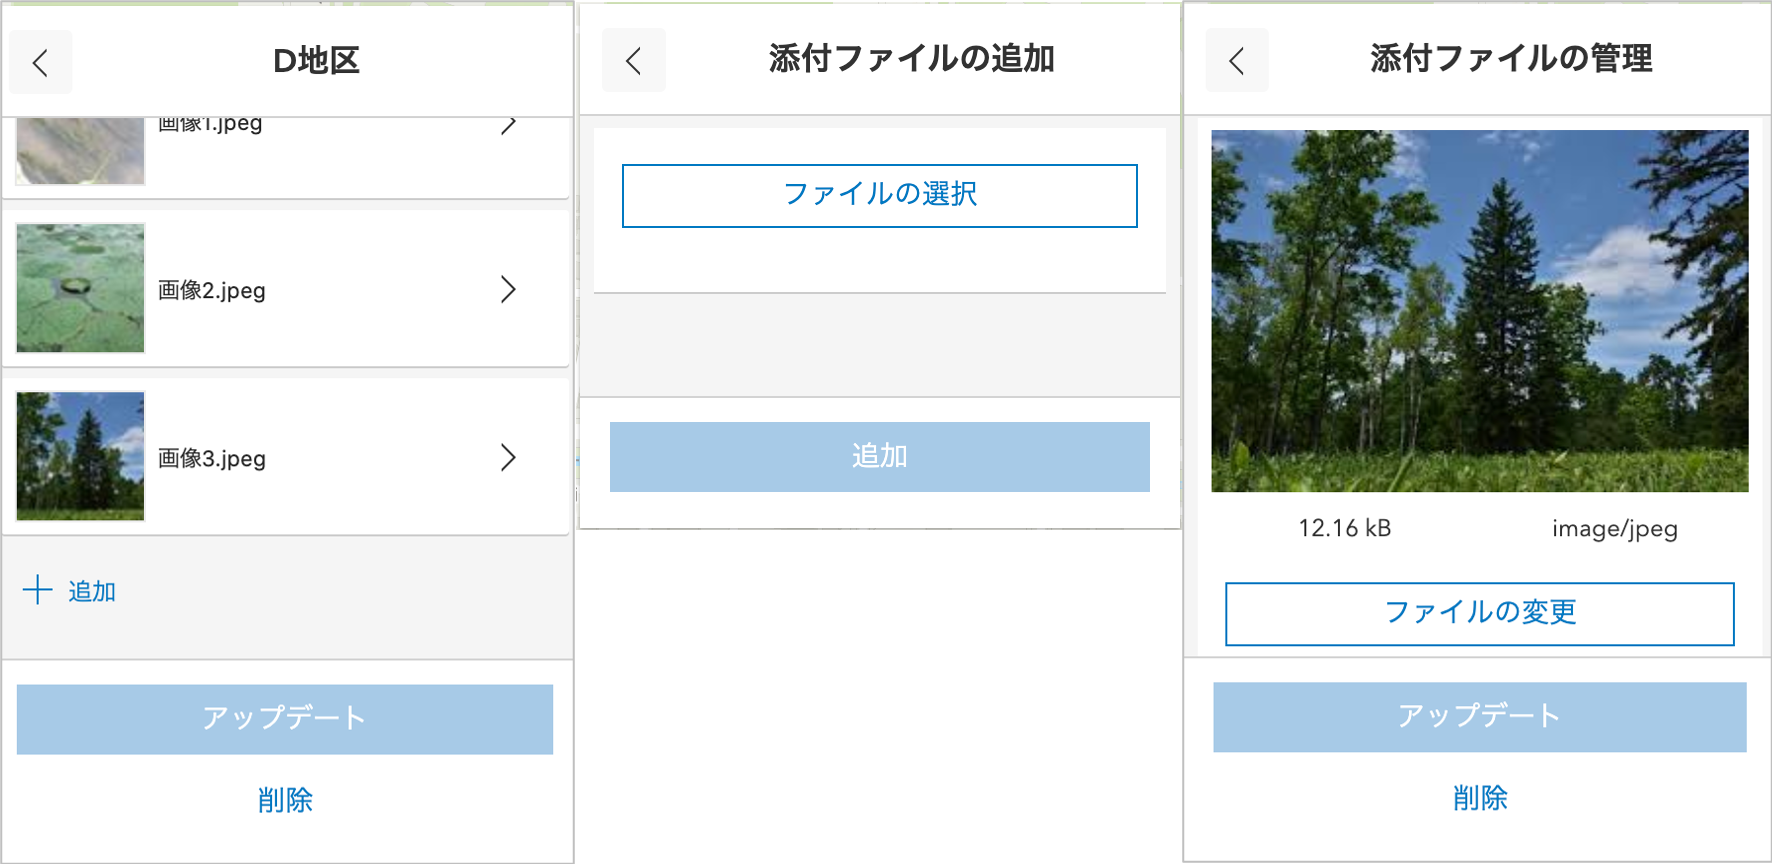Viewport: 1772px width, 864px height.
Task: Click 追加 link in D地区 panel
Action: (92, 591)
